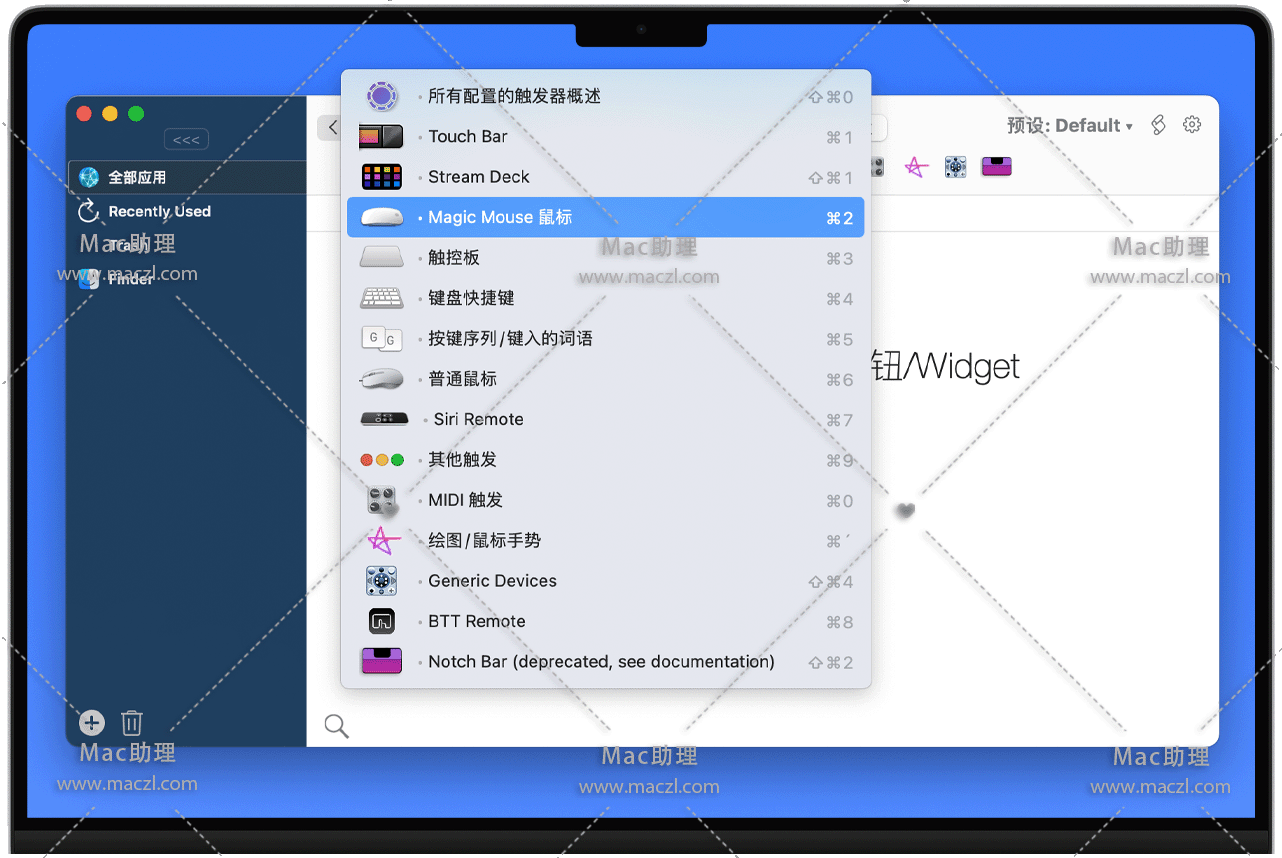Click the trash can delete icon in the sidebar
The width and height of the screenshot is (1282, 858).
132,722
